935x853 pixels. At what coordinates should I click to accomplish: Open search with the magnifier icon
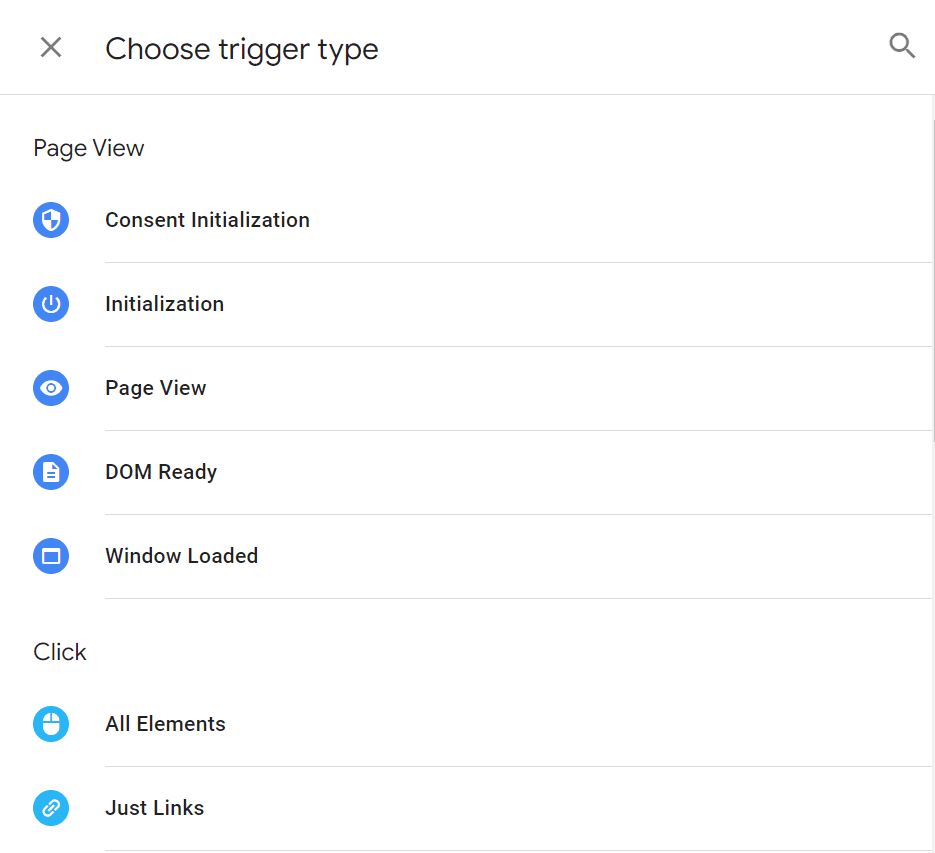(x=902, y=46)
